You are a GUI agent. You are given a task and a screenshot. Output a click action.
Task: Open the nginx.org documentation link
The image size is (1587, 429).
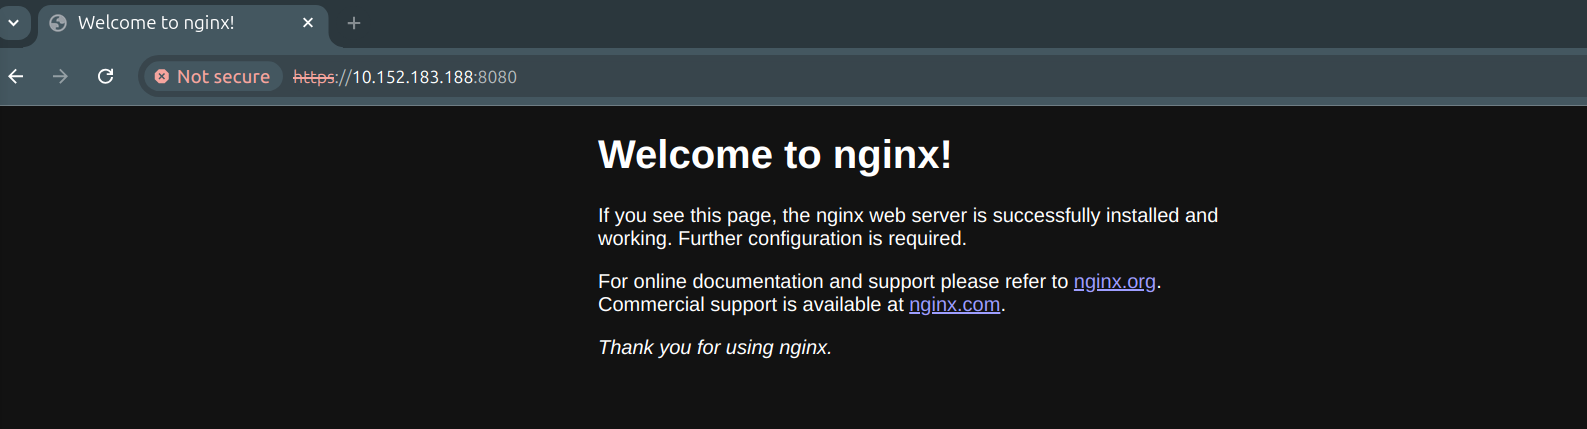coord(1114,282)
